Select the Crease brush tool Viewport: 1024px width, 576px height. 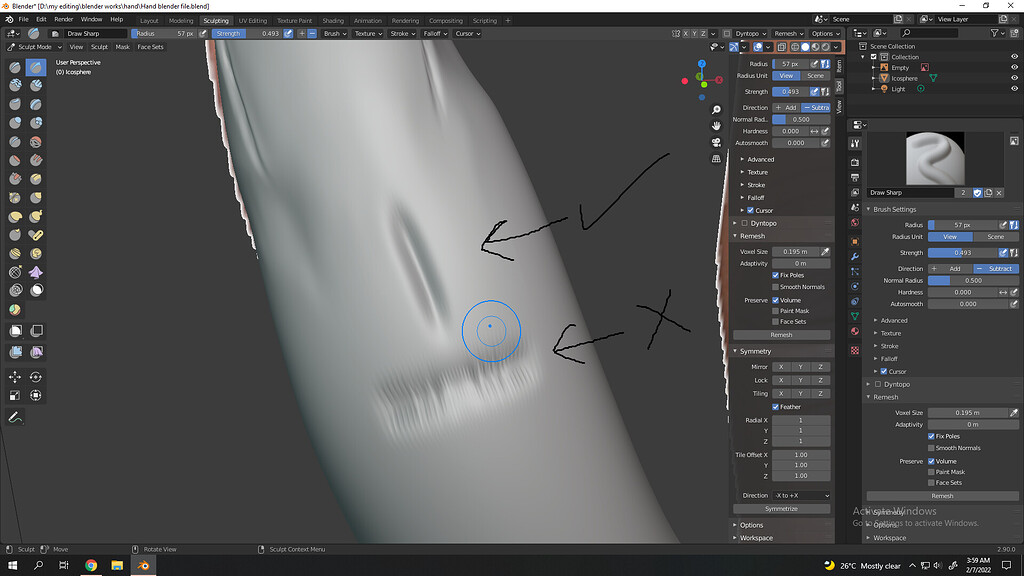15,142
